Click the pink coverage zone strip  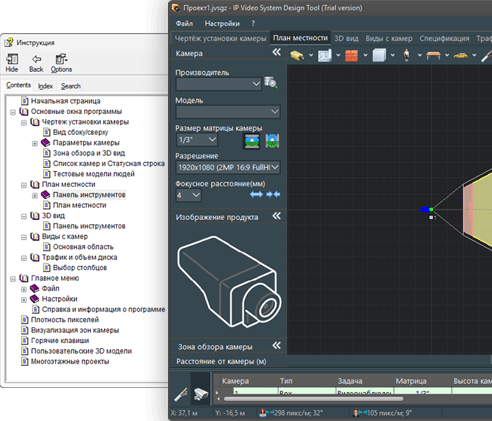[468, 209]
